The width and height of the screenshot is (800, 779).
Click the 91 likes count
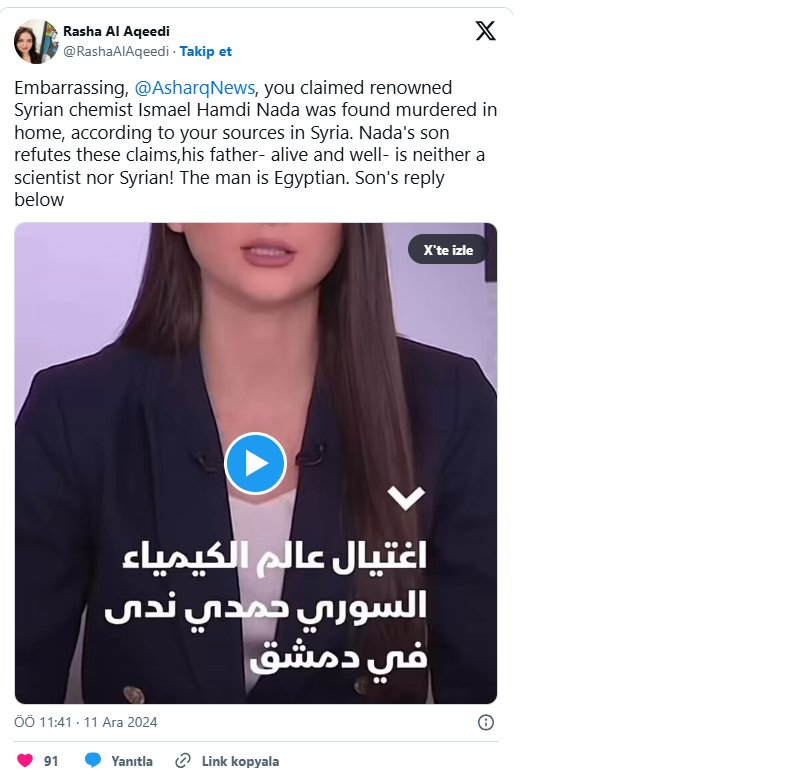point(51,761)
